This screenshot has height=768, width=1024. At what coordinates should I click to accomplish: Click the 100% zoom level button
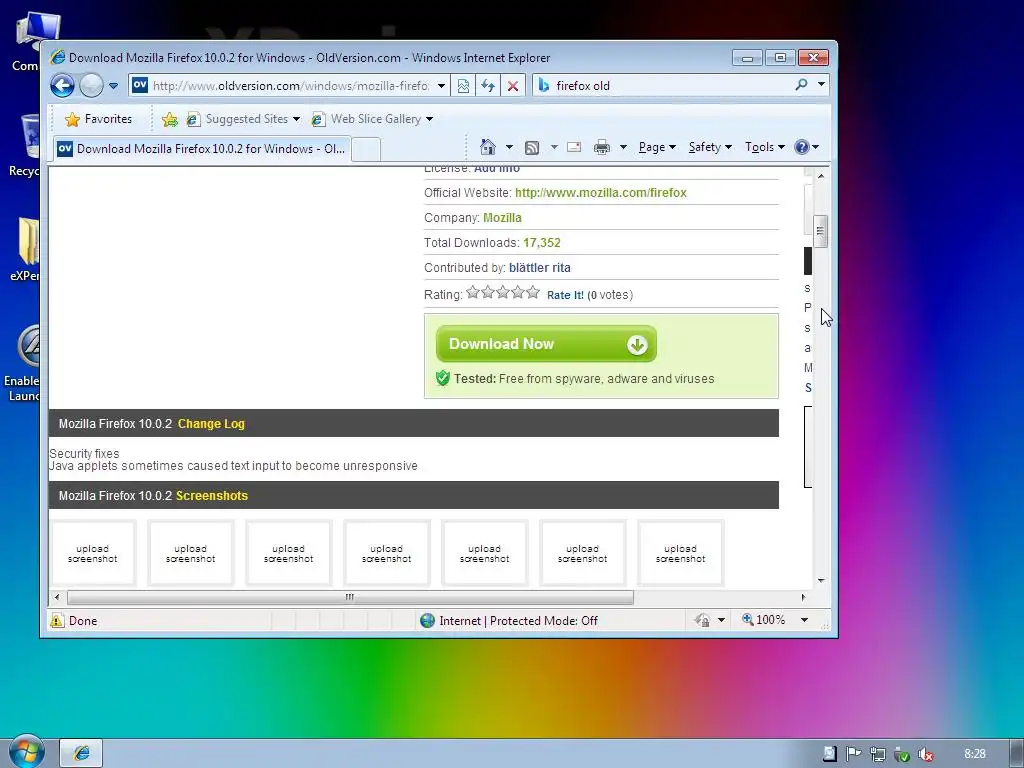[763, 620]
